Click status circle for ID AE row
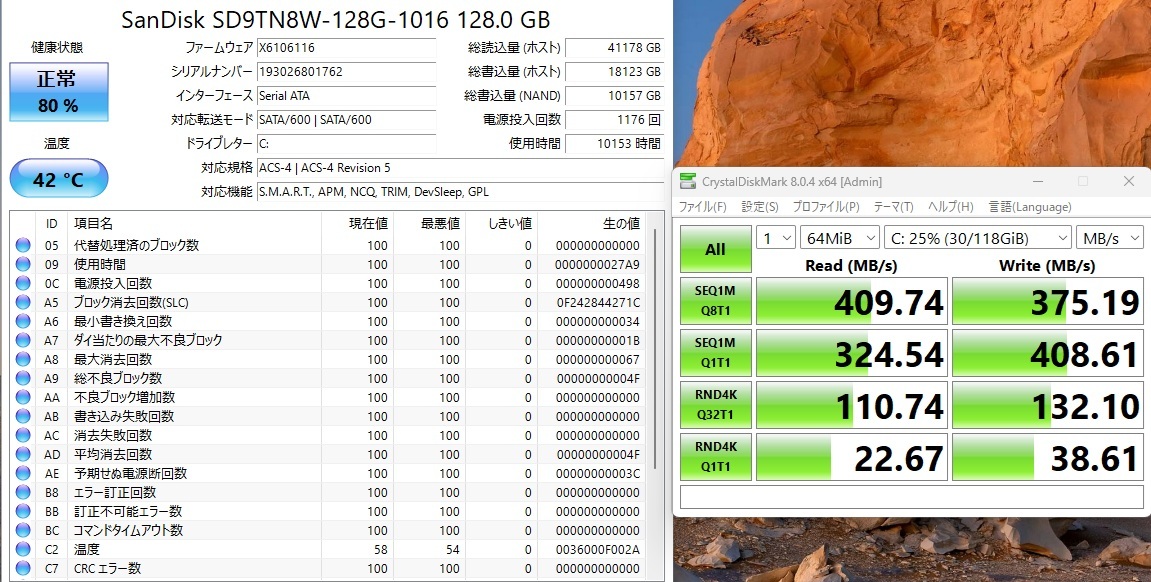The width and height of the screenshot is (1151, 582). tap(23, 473)
